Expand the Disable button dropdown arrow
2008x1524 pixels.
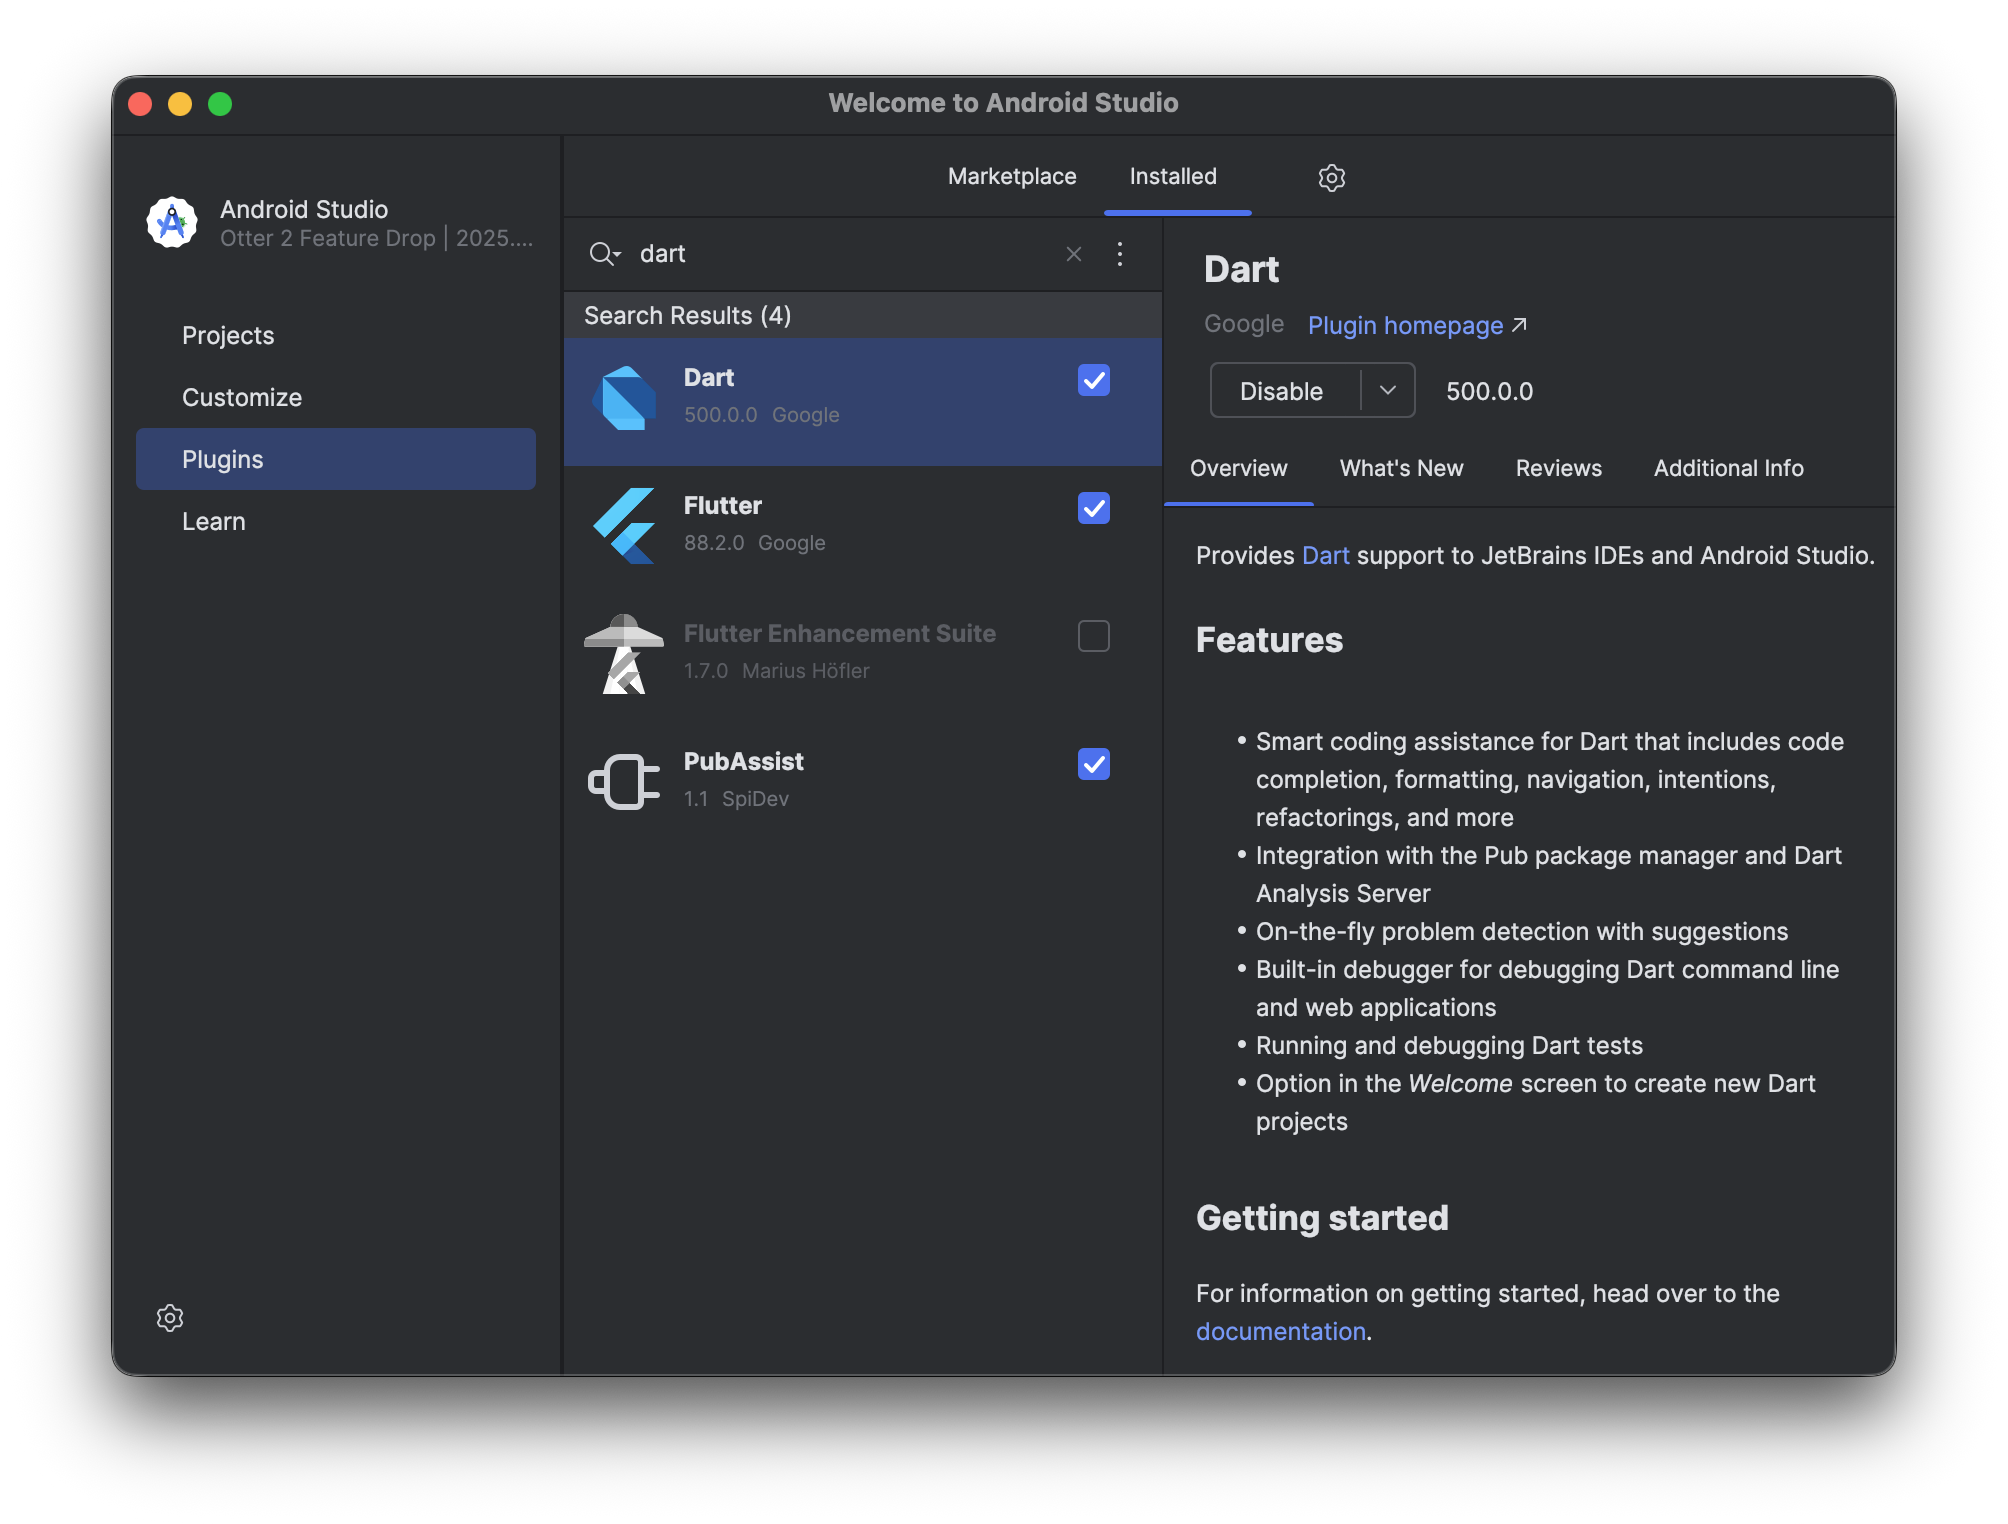tap(1388, 391)
